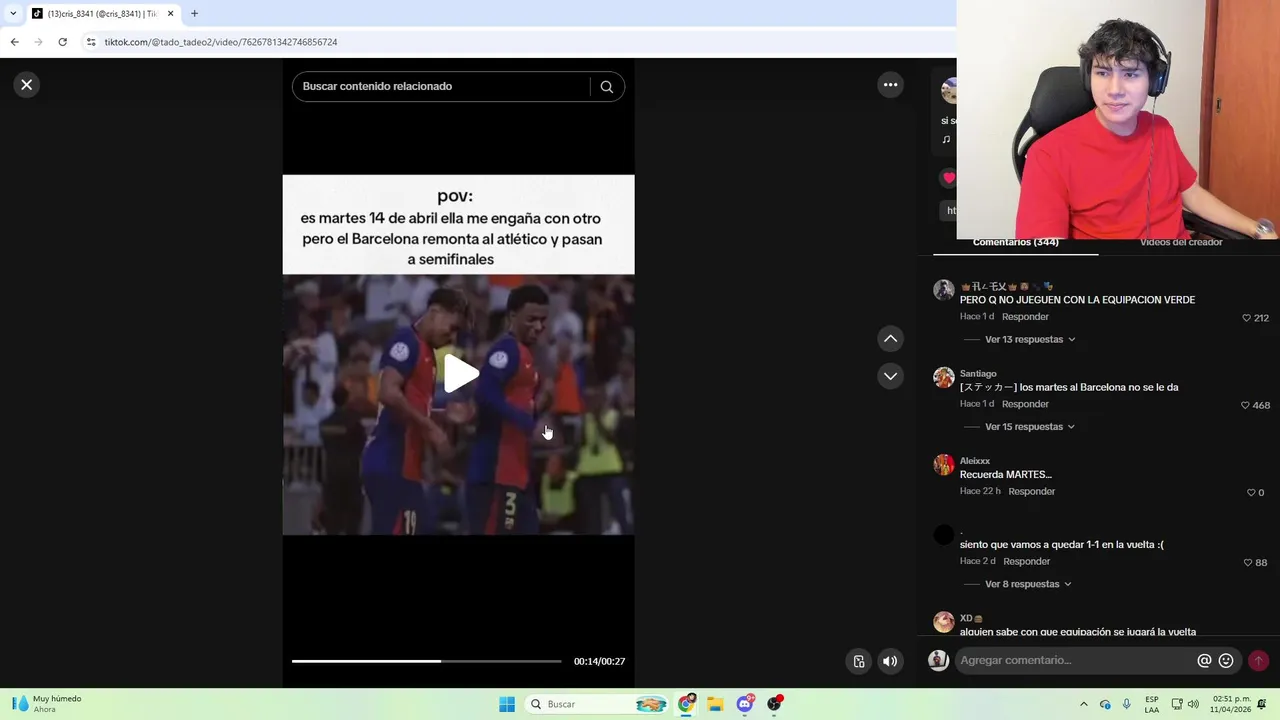Open the username Aleixxx
Viewport: 1280px width, 720px height.
click(975, 461)
